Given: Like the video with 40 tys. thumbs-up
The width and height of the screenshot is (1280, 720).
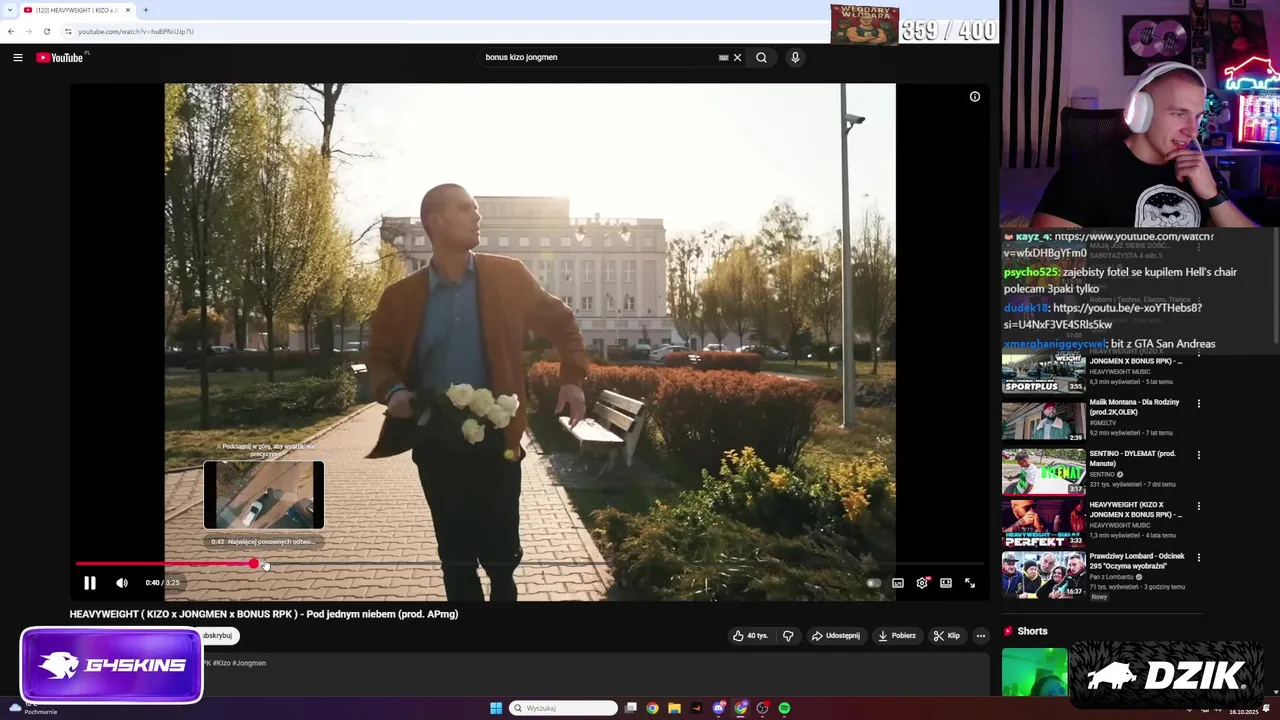Looking at the screenshot, I should coord(750,636).
